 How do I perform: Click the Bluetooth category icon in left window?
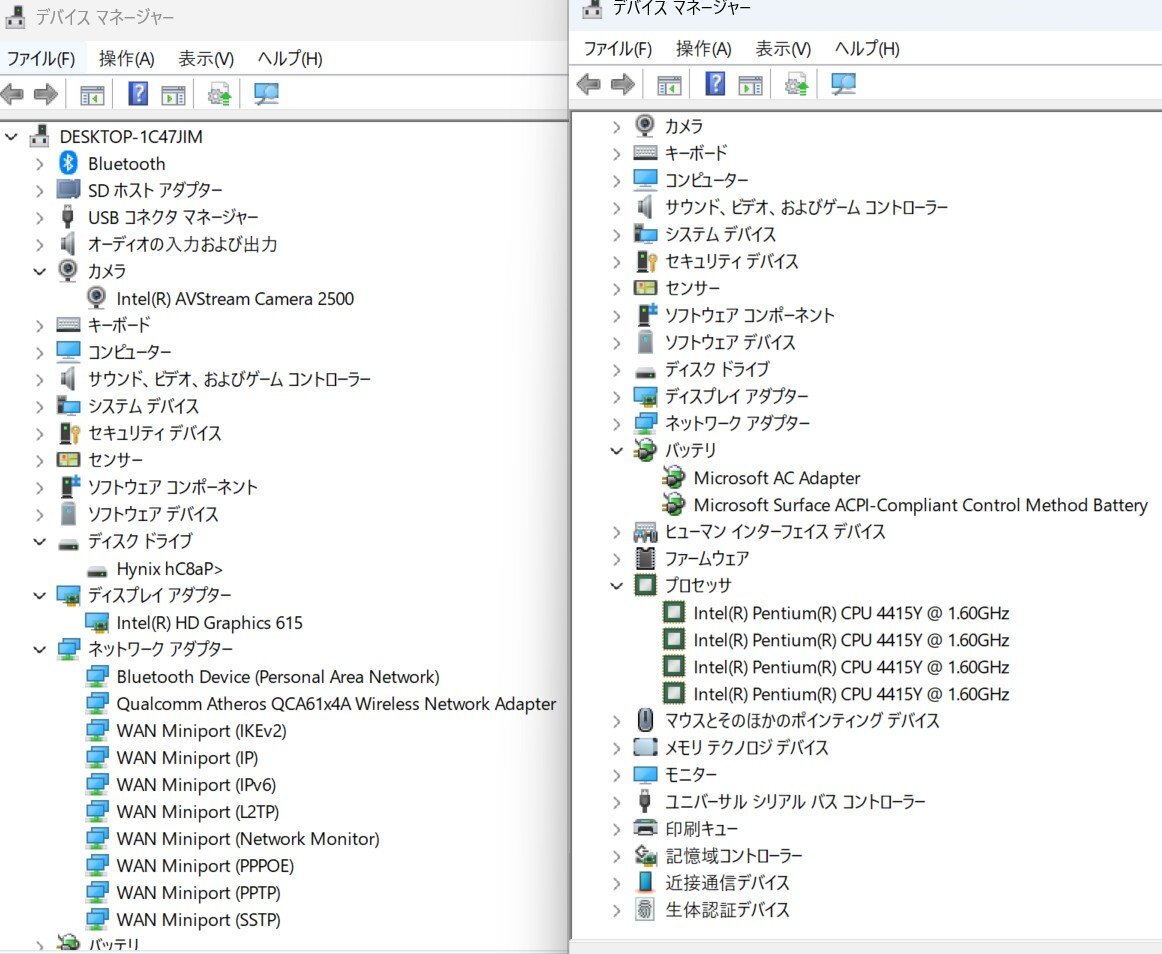(x=68, y=163)
